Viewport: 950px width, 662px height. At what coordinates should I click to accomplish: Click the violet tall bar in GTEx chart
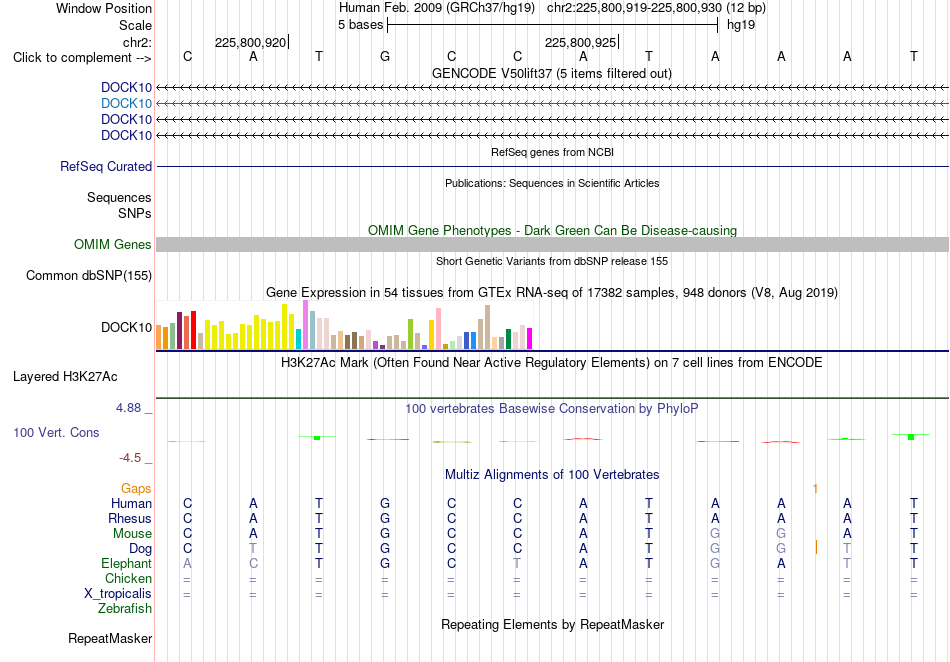305,325
